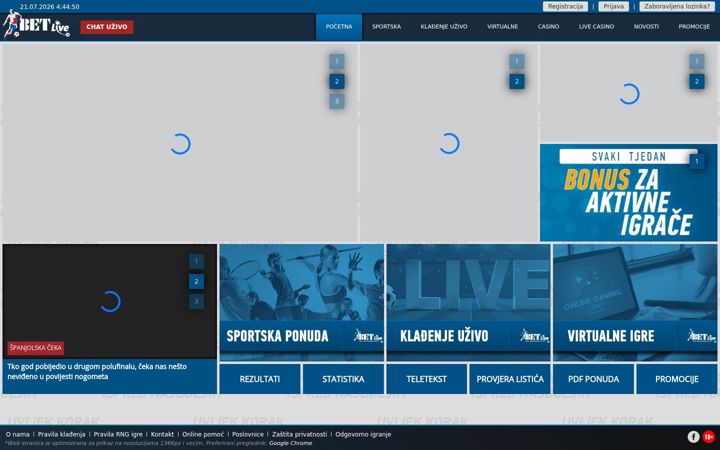Click the 18+ age restriction icon

tap(709, 437)
